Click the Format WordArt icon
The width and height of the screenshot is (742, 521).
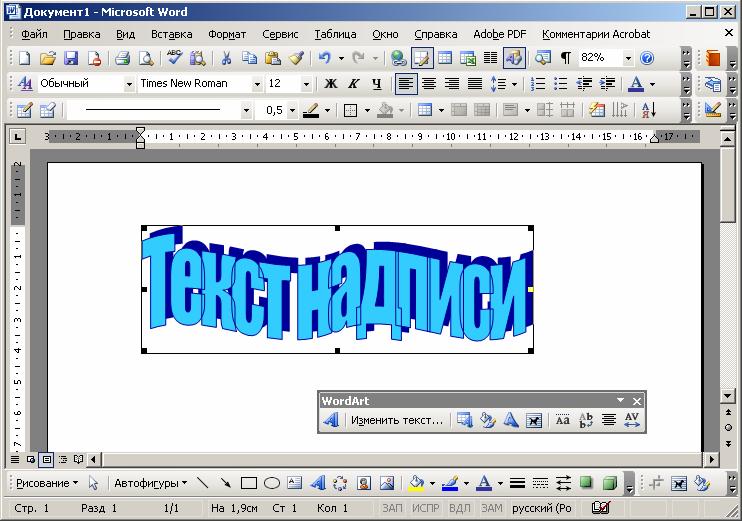488,421
